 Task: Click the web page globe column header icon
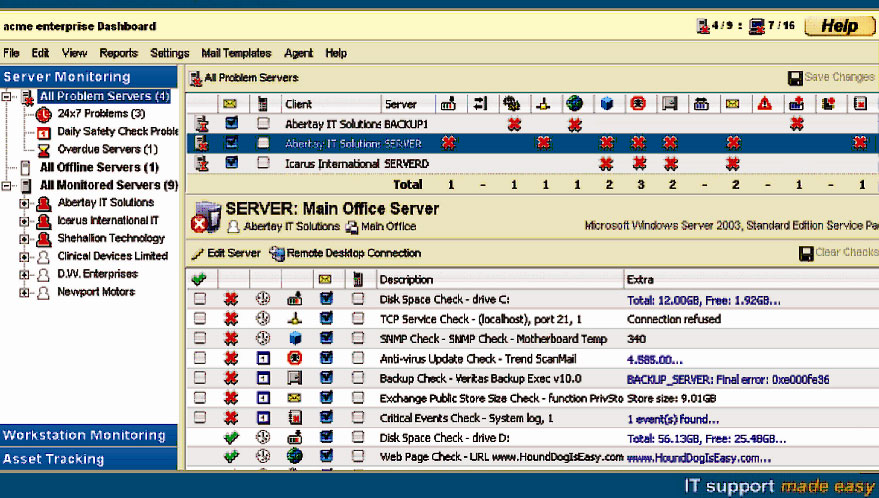point(574,104)
